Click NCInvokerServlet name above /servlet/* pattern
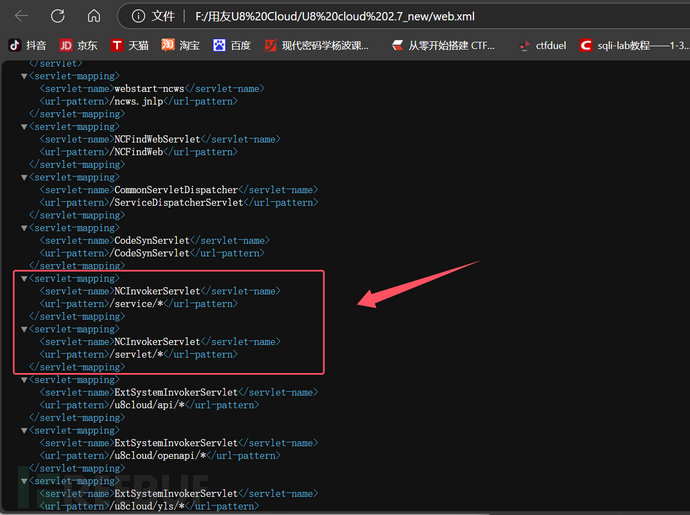Image resolution: width=690 pixels, height=515 pixels. [x=157, y=342]
